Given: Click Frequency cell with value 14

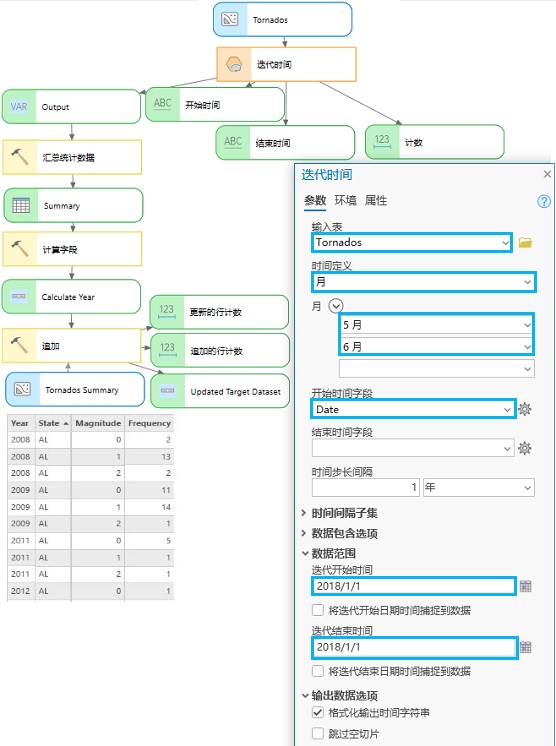Looking at the screenshot, I should (x=149, y=507).
